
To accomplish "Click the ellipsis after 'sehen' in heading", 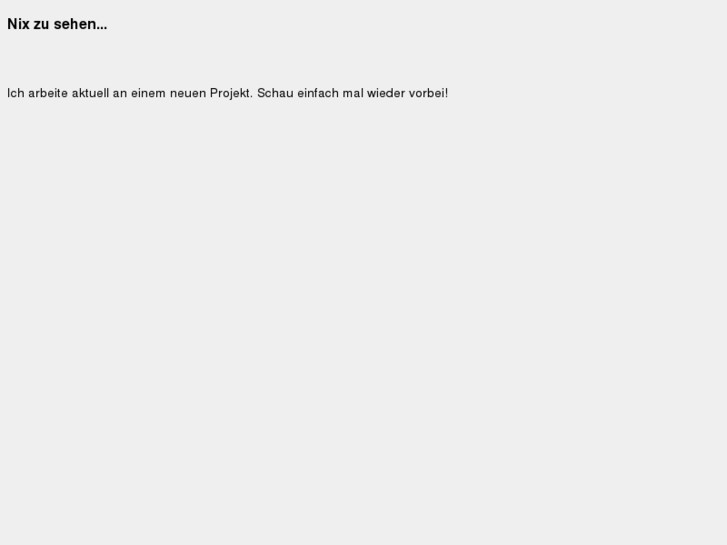I will click(102, 28).
